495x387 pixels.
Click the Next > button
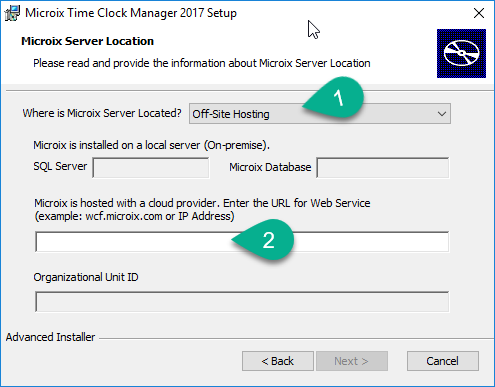(352, 361)
